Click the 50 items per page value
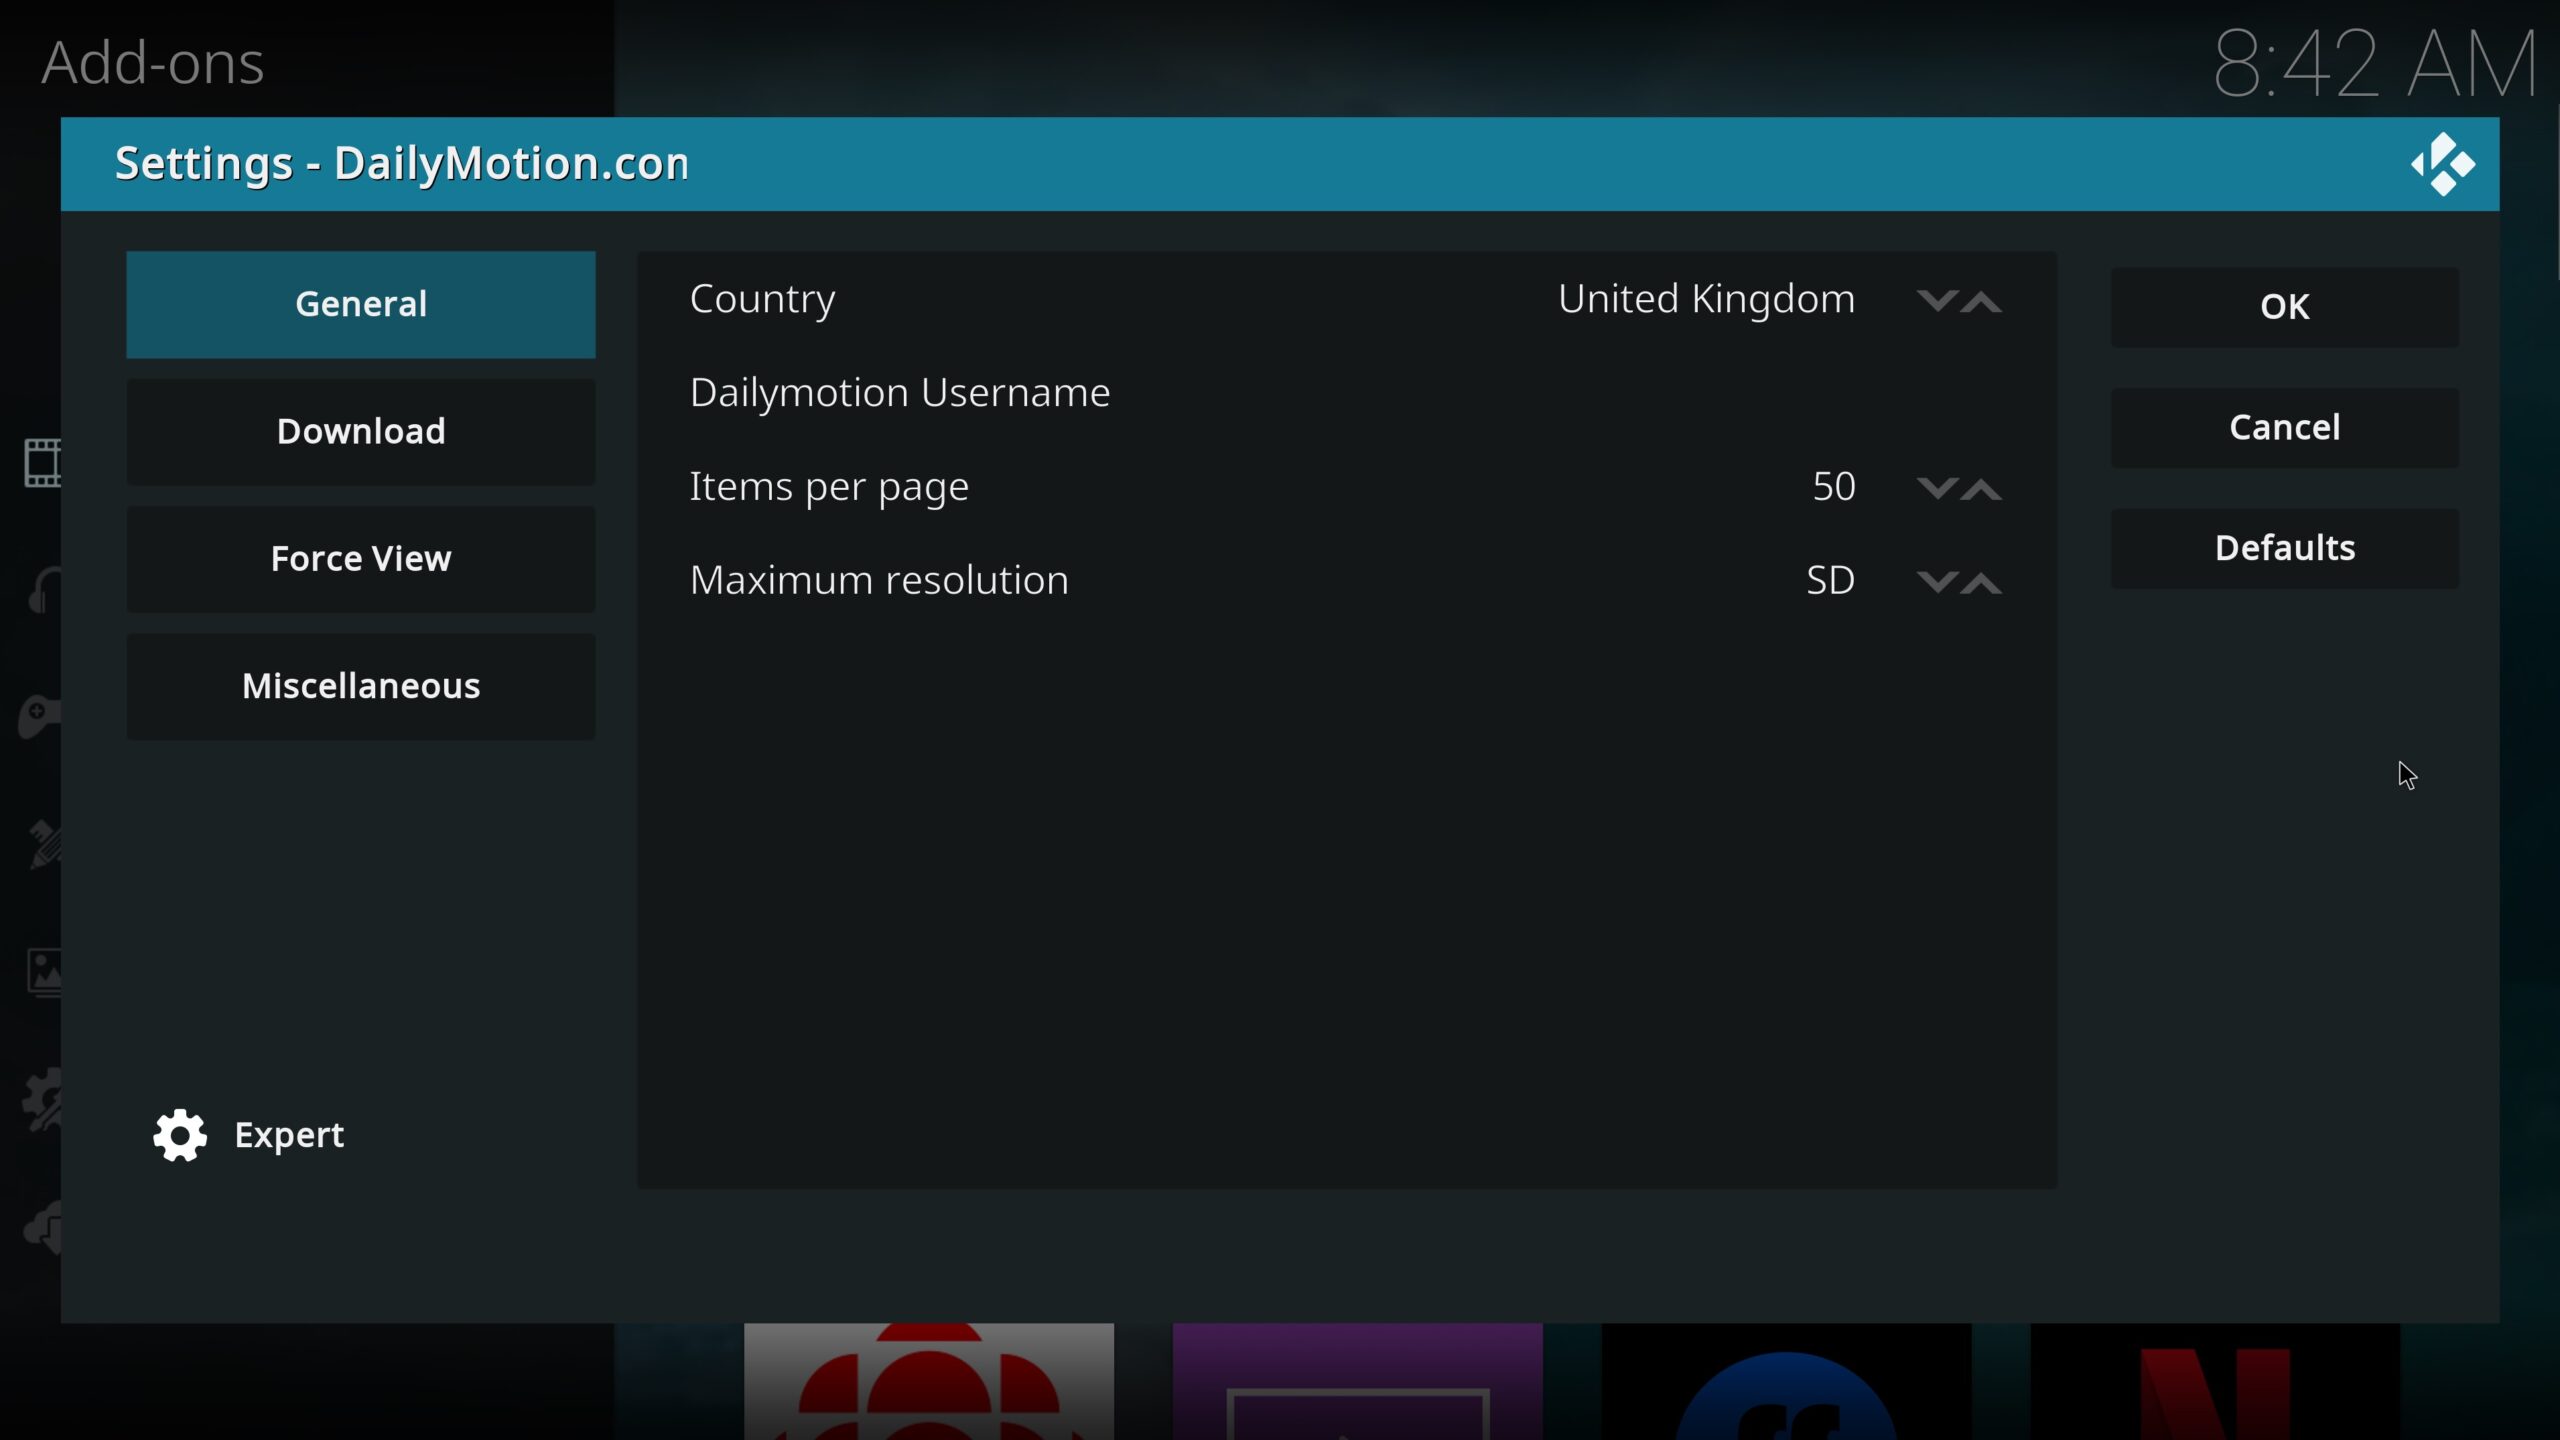2560x1440 pixels. tap(1834, 487)
